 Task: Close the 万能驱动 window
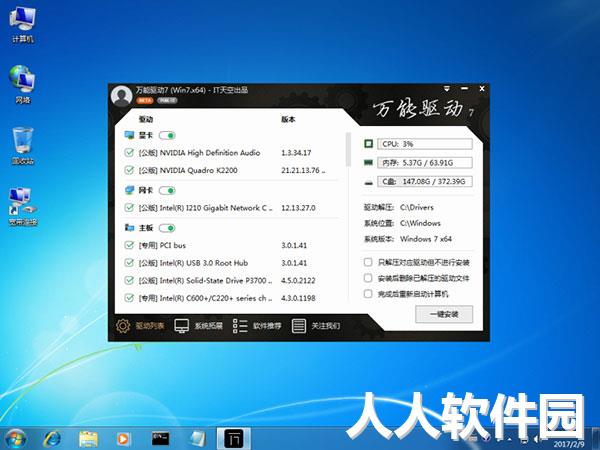(482, 89)
